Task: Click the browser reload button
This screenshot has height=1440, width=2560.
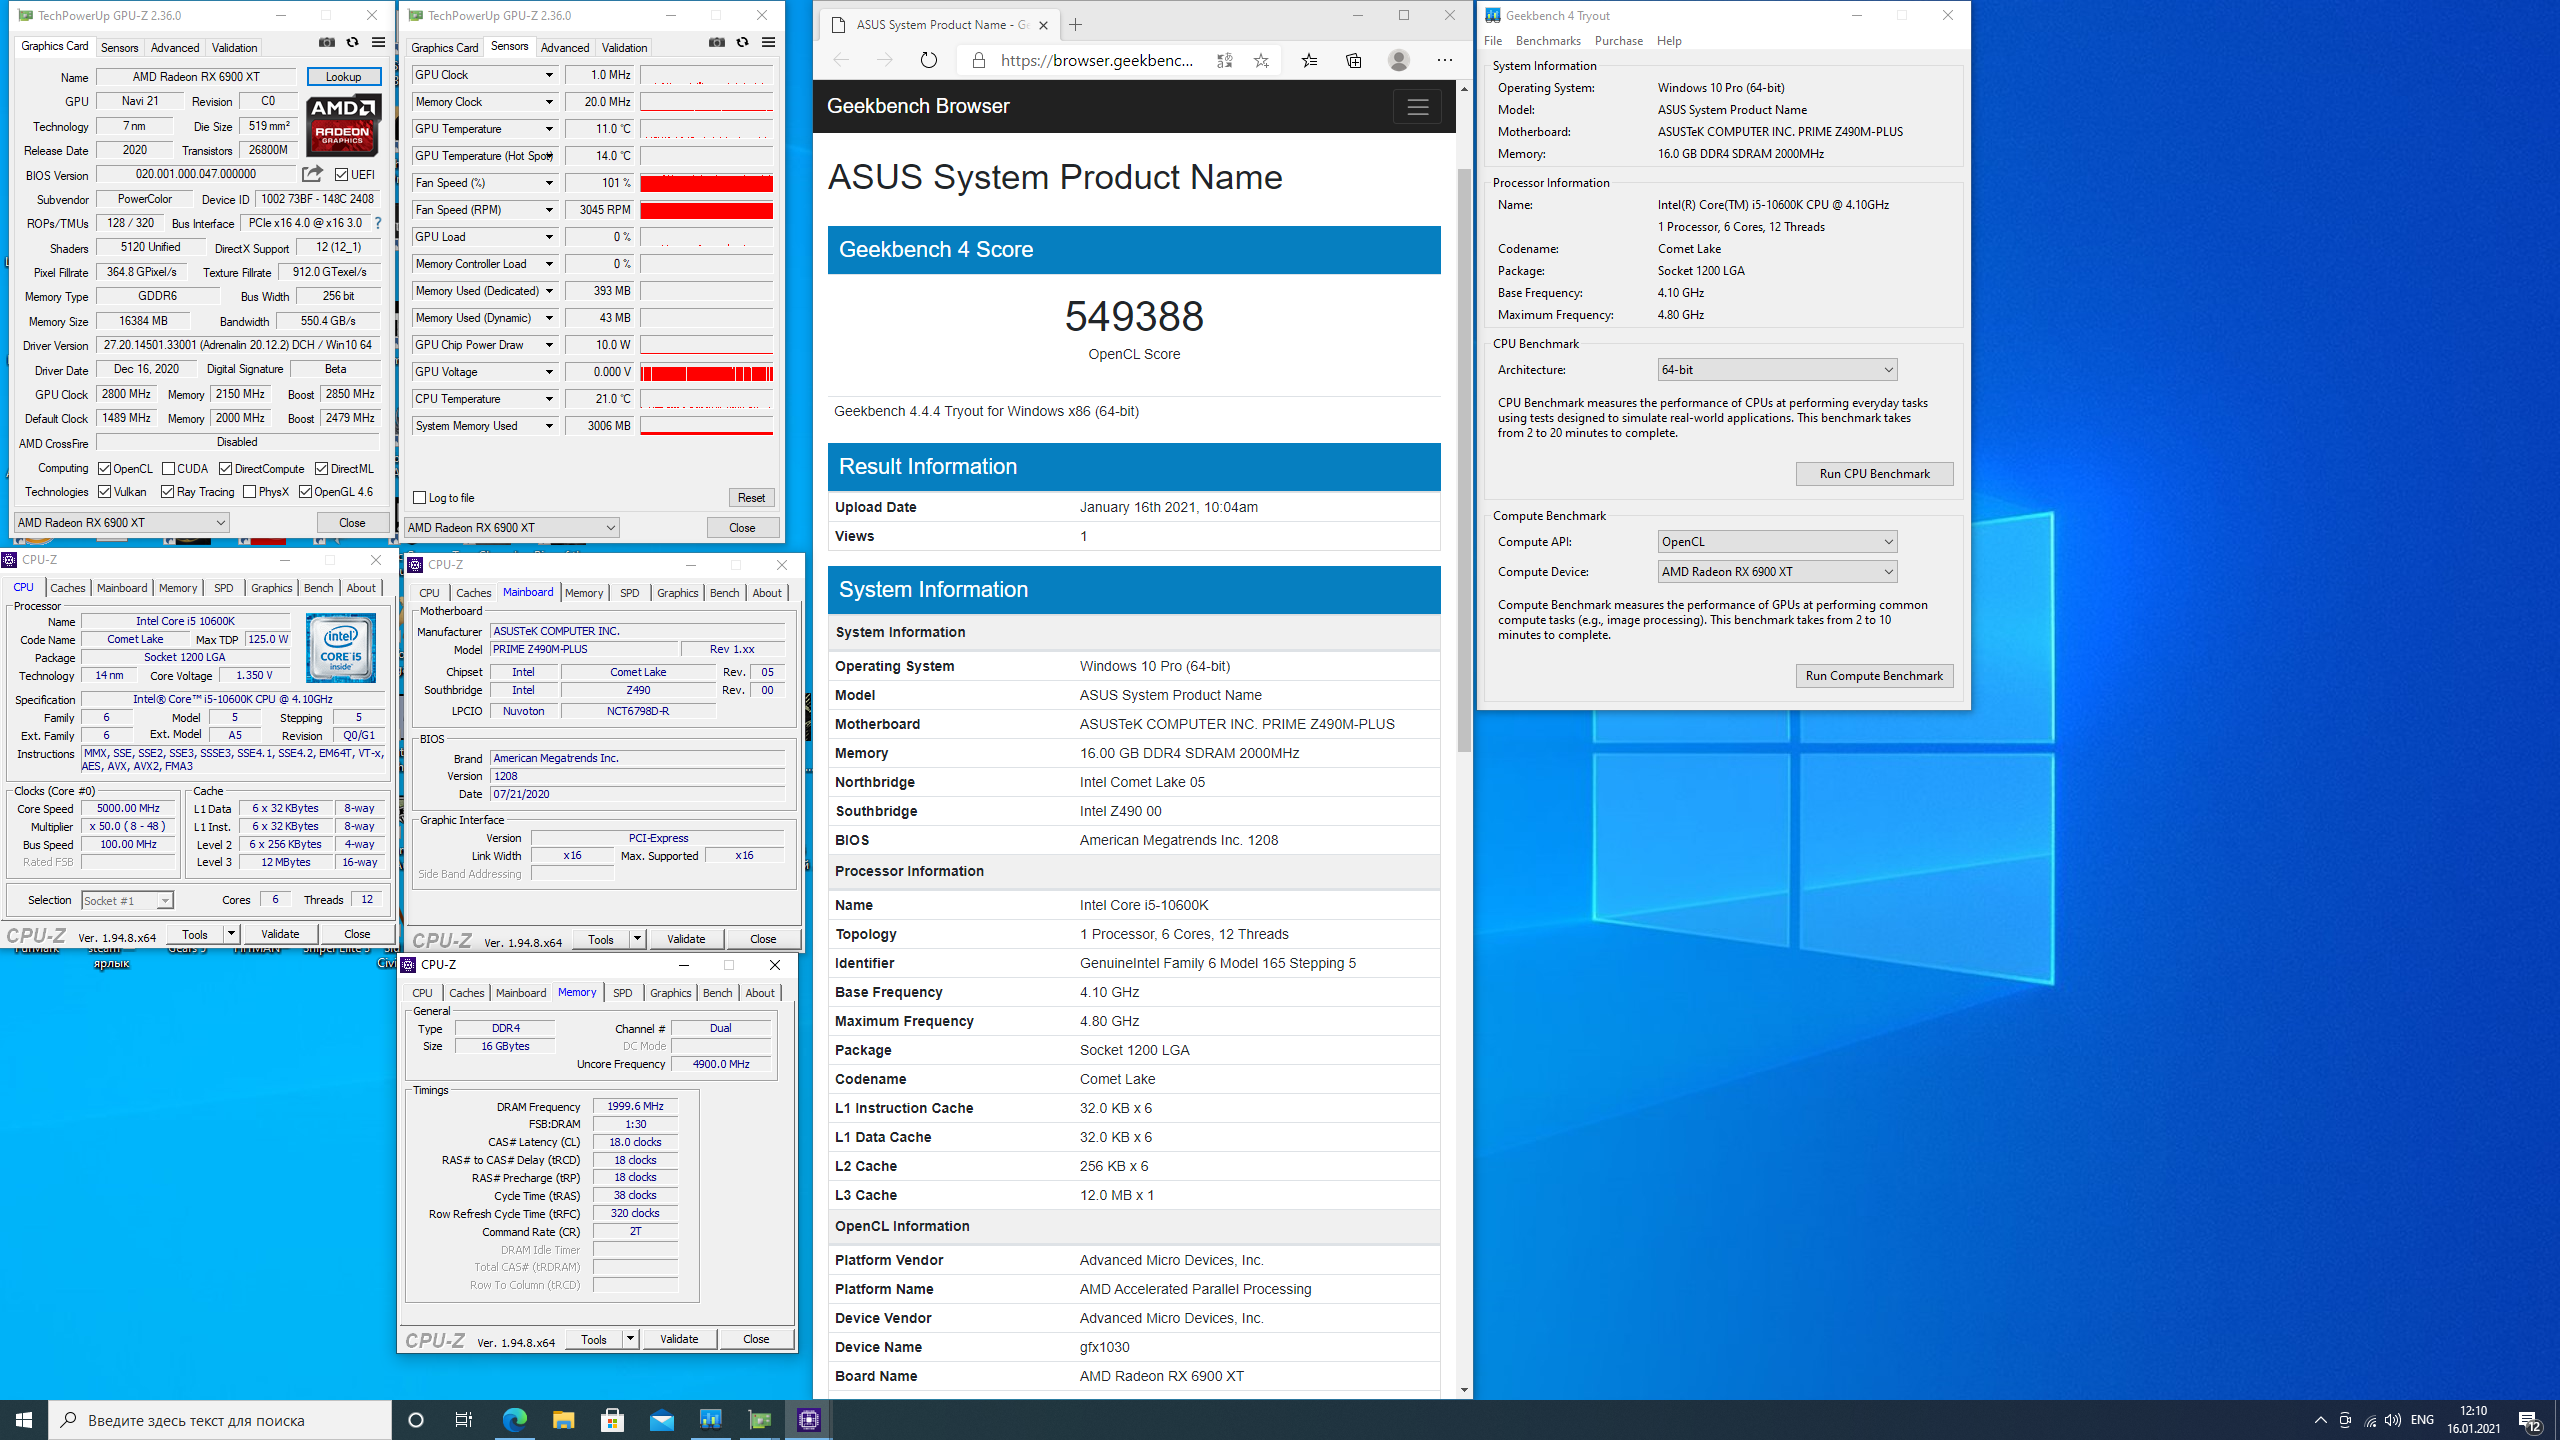Action: coord(929,60)
